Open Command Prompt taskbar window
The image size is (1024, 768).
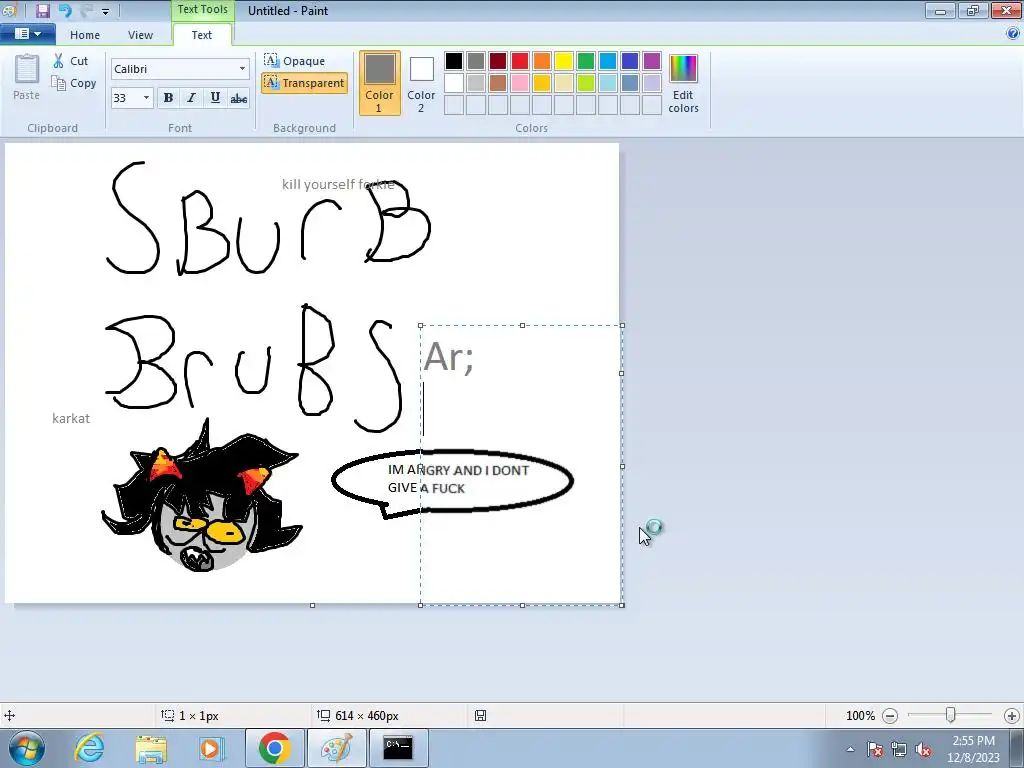click(398, 748)
